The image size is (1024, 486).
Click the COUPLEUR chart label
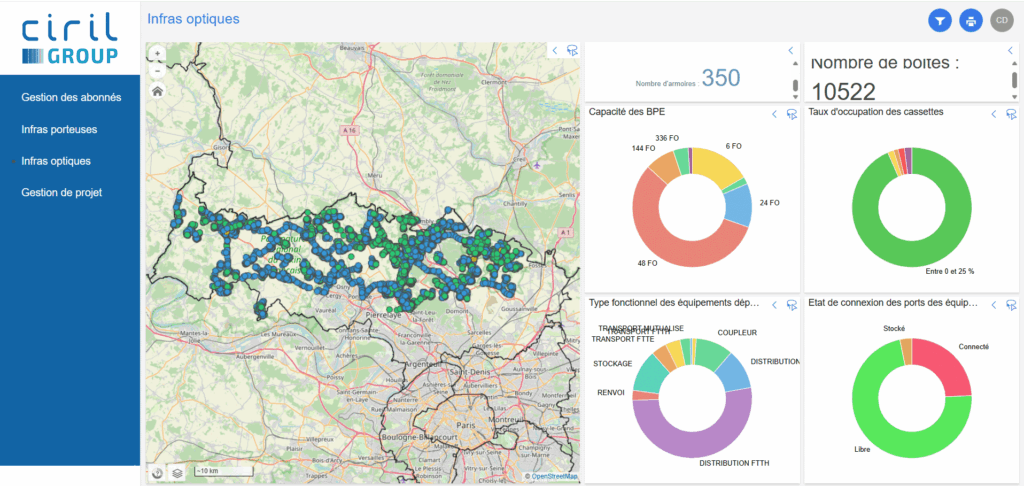click(x=737, y=333)
